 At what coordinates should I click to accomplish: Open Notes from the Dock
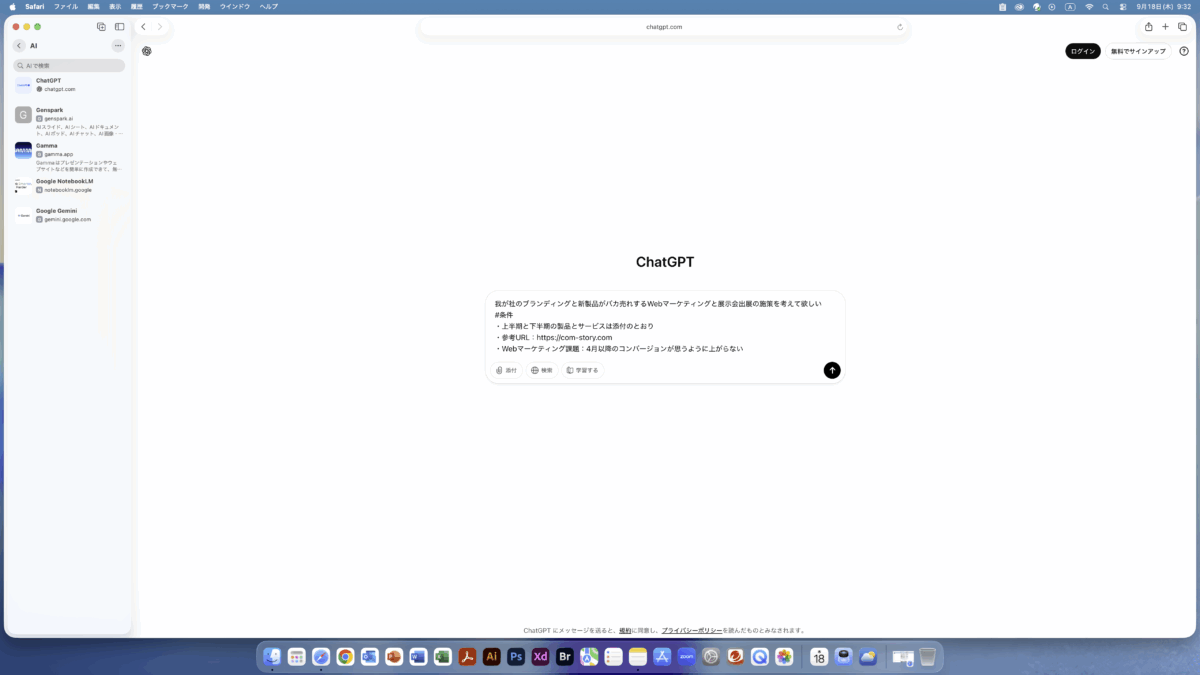pos(638,657)
